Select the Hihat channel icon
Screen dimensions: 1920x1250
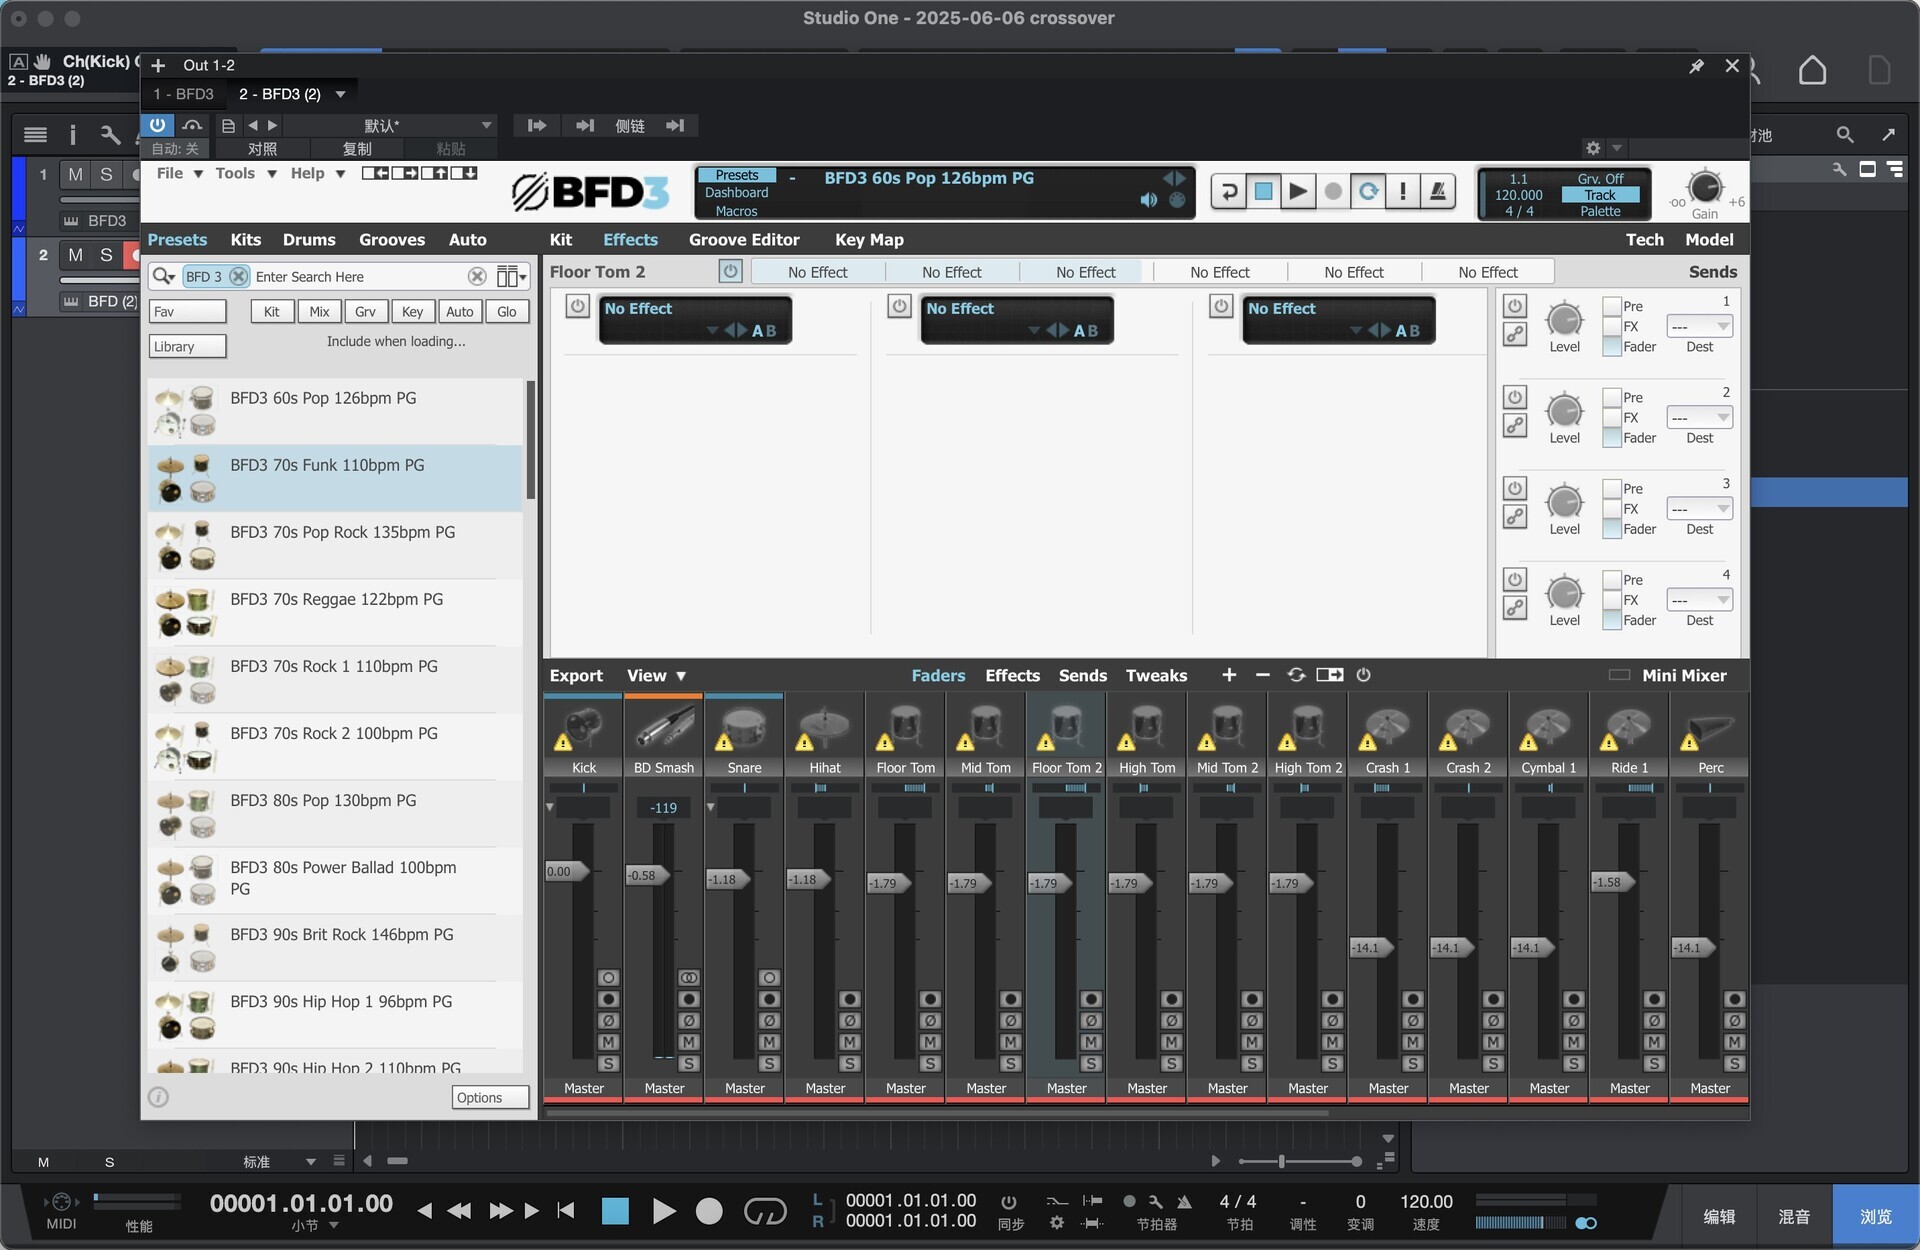825,726
